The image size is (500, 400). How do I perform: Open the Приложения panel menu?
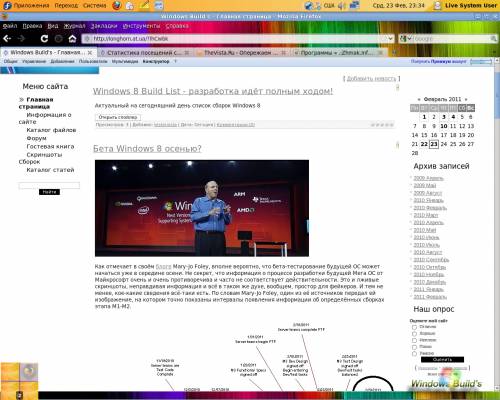tap(31, 5)
